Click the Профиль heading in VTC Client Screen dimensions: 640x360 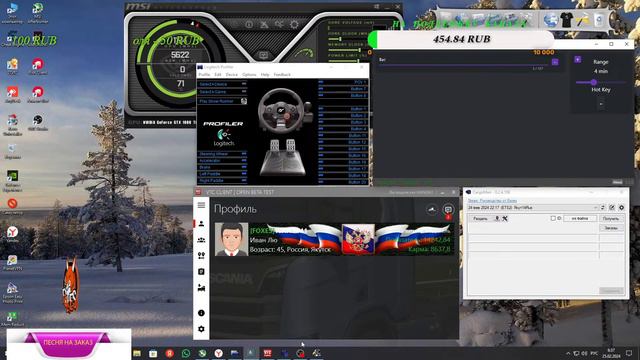235,209
